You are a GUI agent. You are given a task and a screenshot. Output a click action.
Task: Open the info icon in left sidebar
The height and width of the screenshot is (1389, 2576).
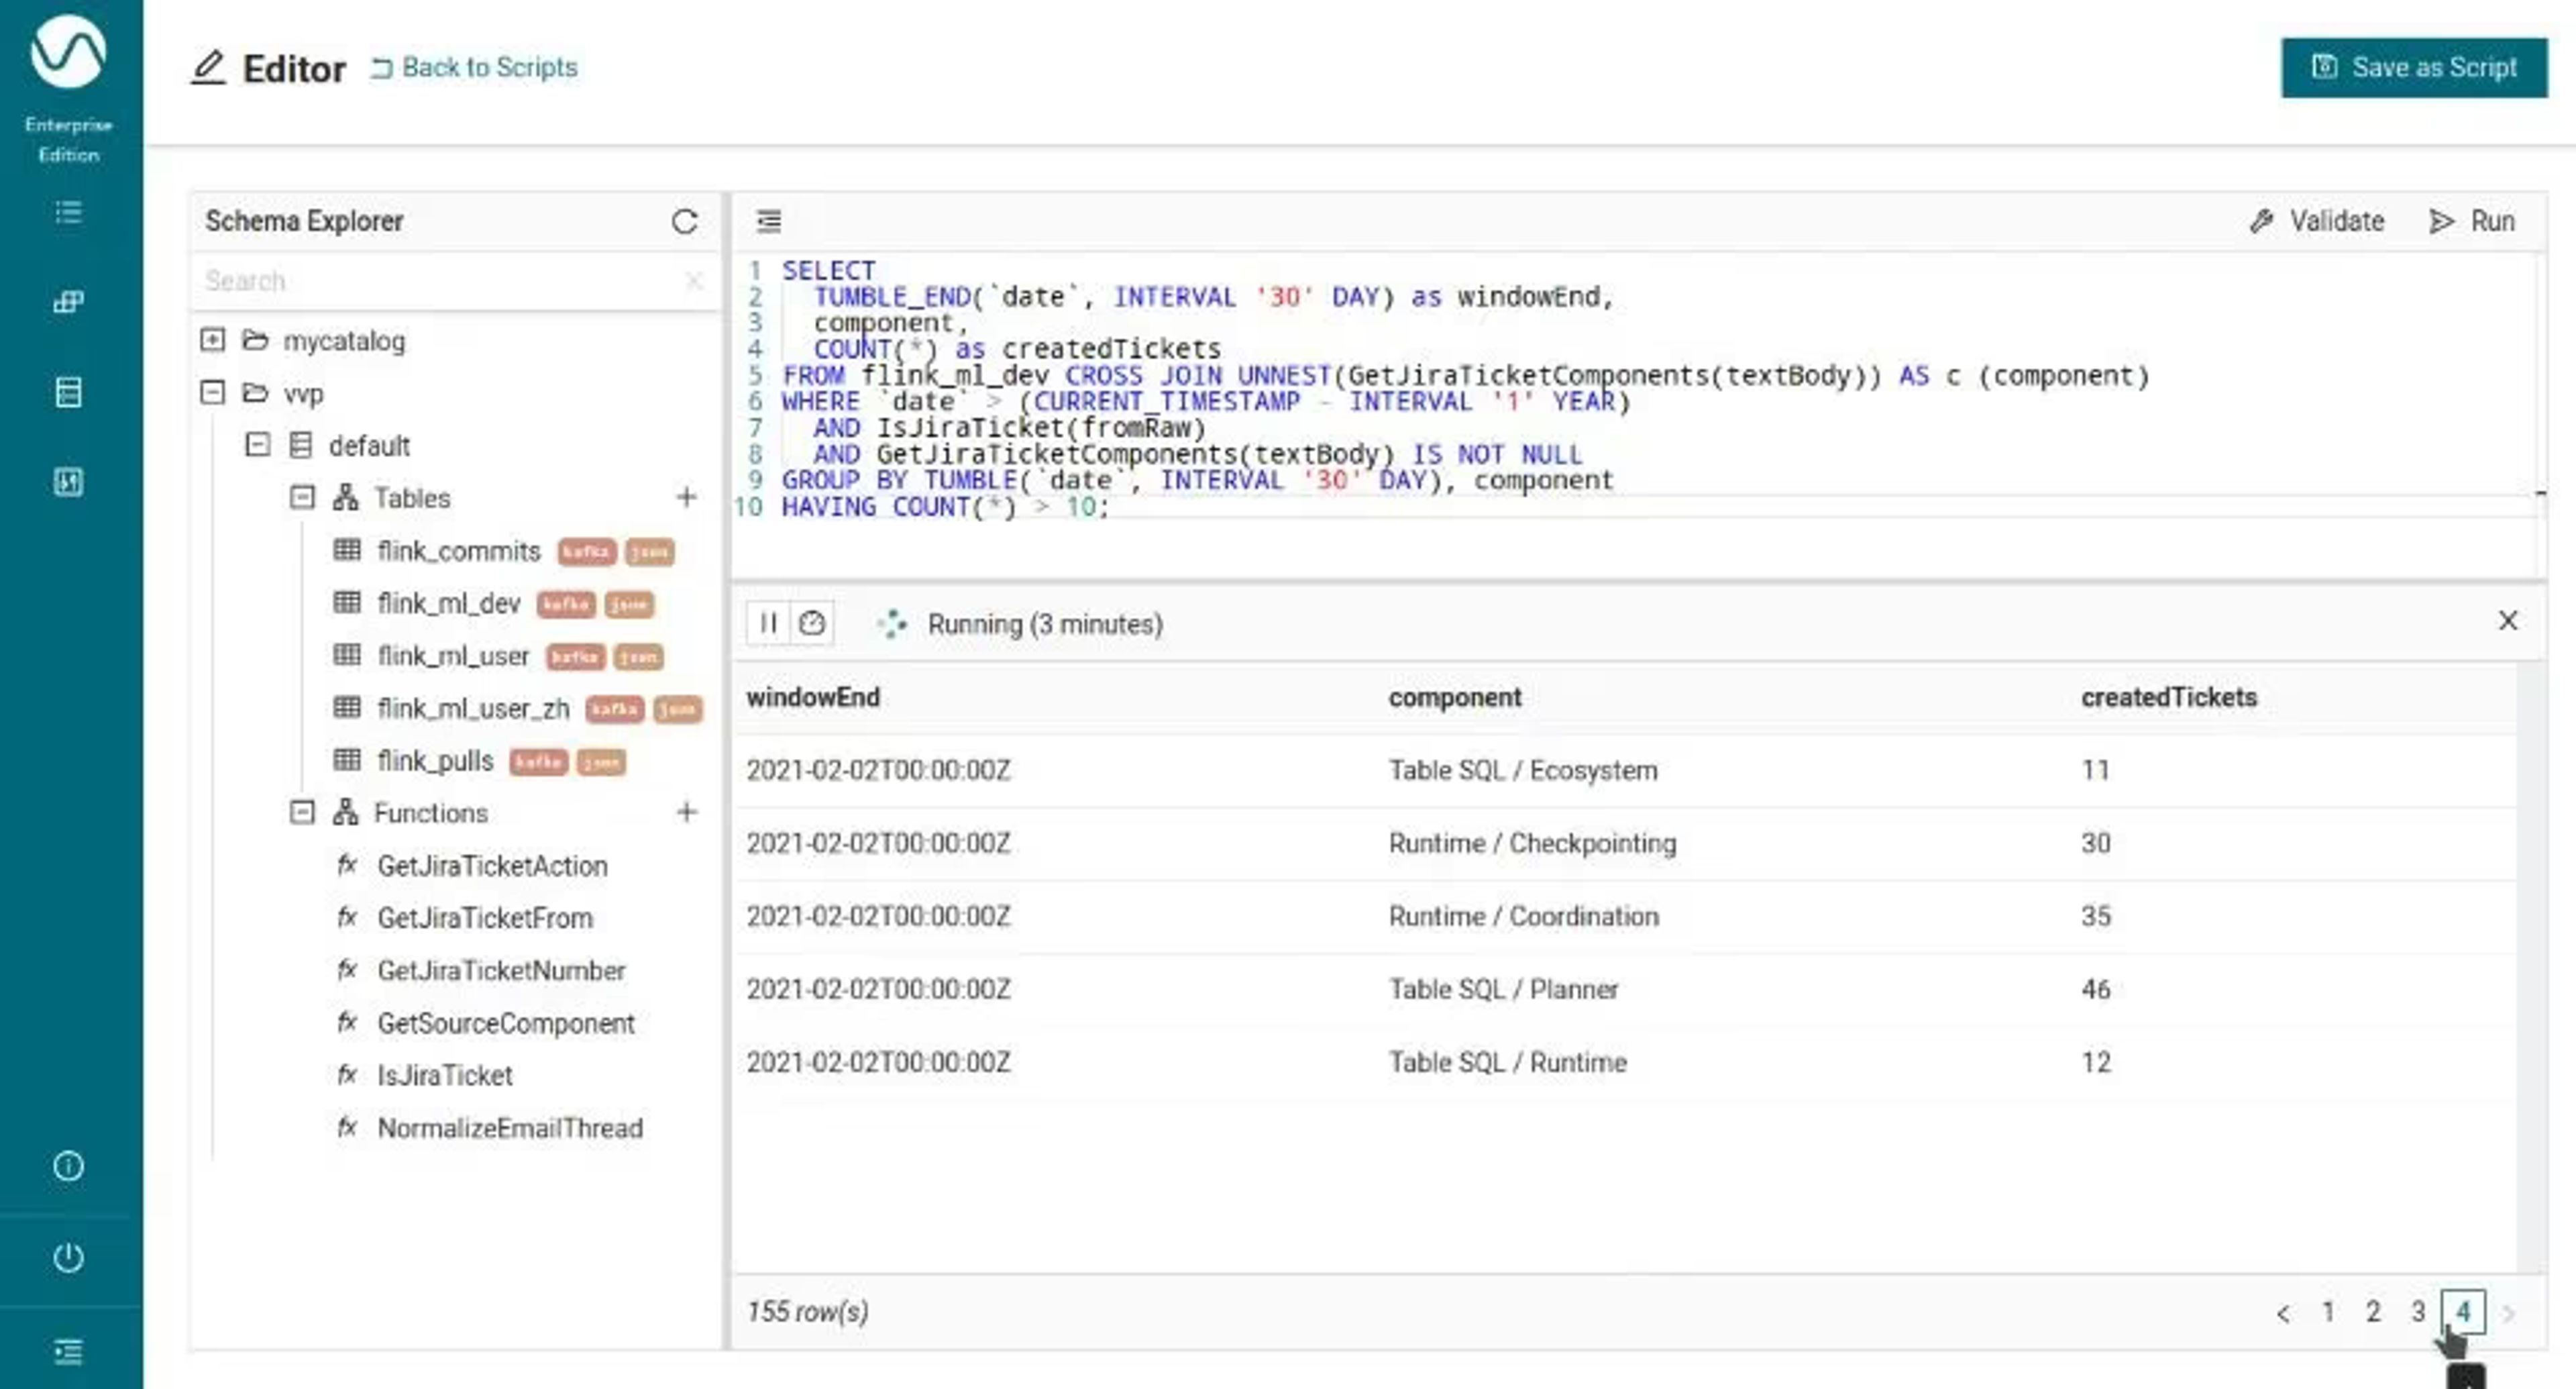coord(68,1166)
